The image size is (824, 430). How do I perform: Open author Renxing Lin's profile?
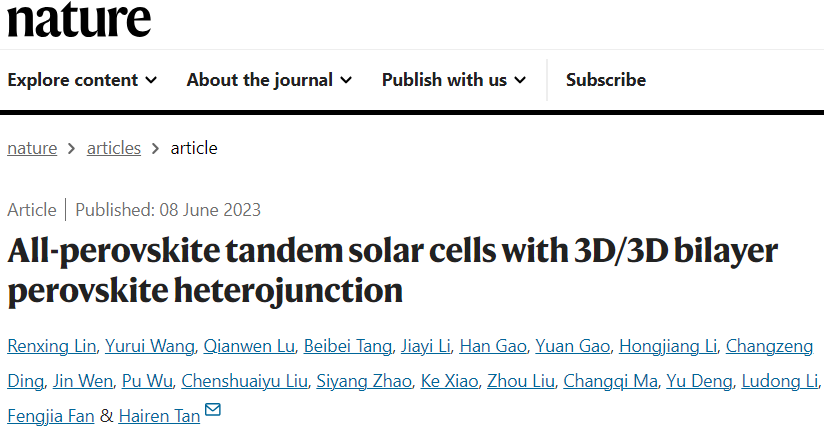tap(52, 346)
